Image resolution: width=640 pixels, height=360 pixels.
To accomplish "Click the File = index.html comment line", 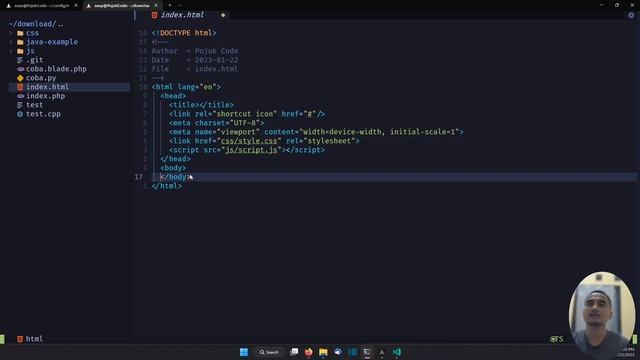I will click(195, 69).
